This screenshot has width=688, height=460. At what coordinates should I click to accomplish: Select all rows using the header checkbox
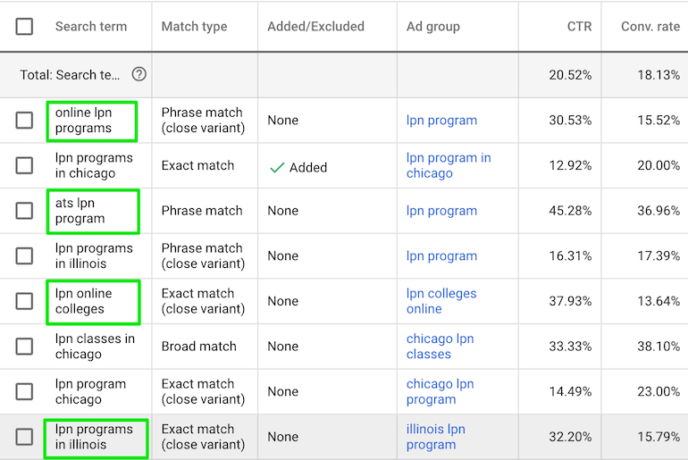tap(24, 27)
